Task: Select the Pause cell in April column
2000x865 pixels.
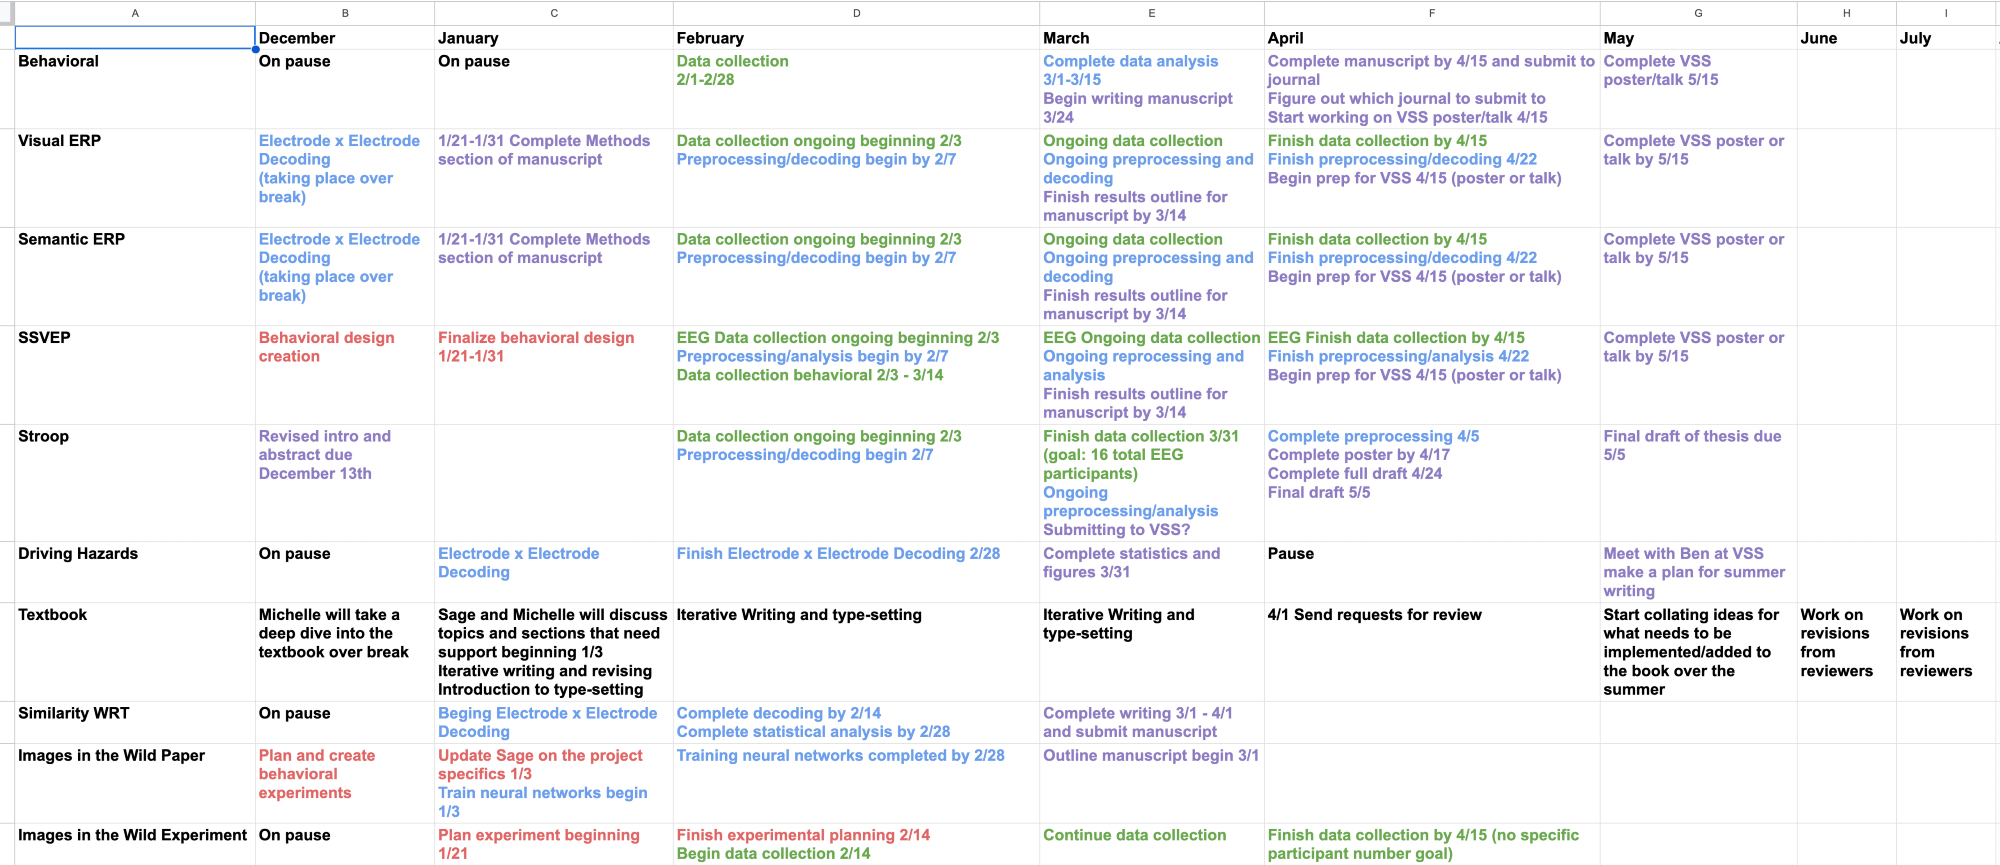Action: click(x=1431, y=571)
